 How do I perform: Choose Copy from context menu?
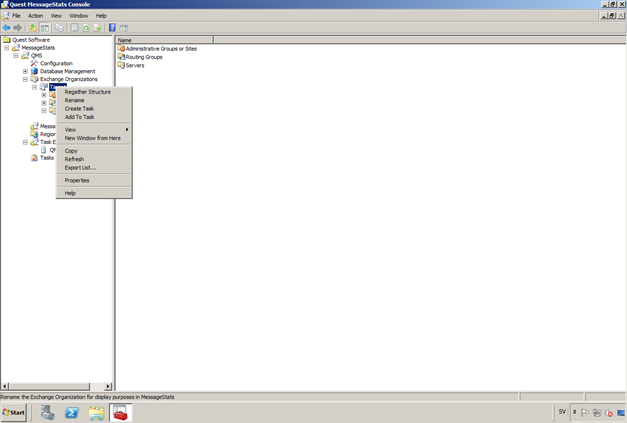pos(94,151)
